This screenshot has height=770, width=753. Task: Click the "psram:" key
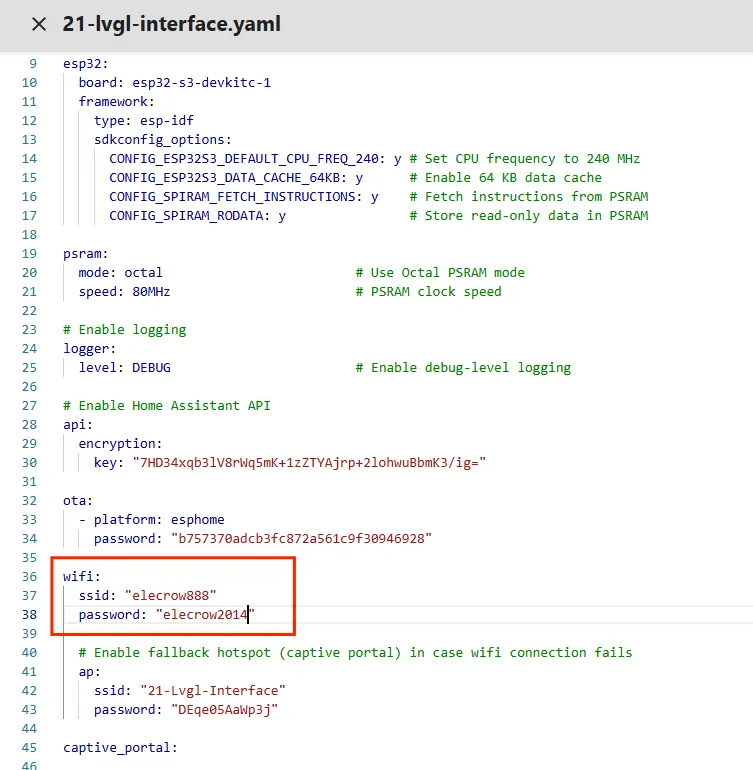tap(85, 253)
